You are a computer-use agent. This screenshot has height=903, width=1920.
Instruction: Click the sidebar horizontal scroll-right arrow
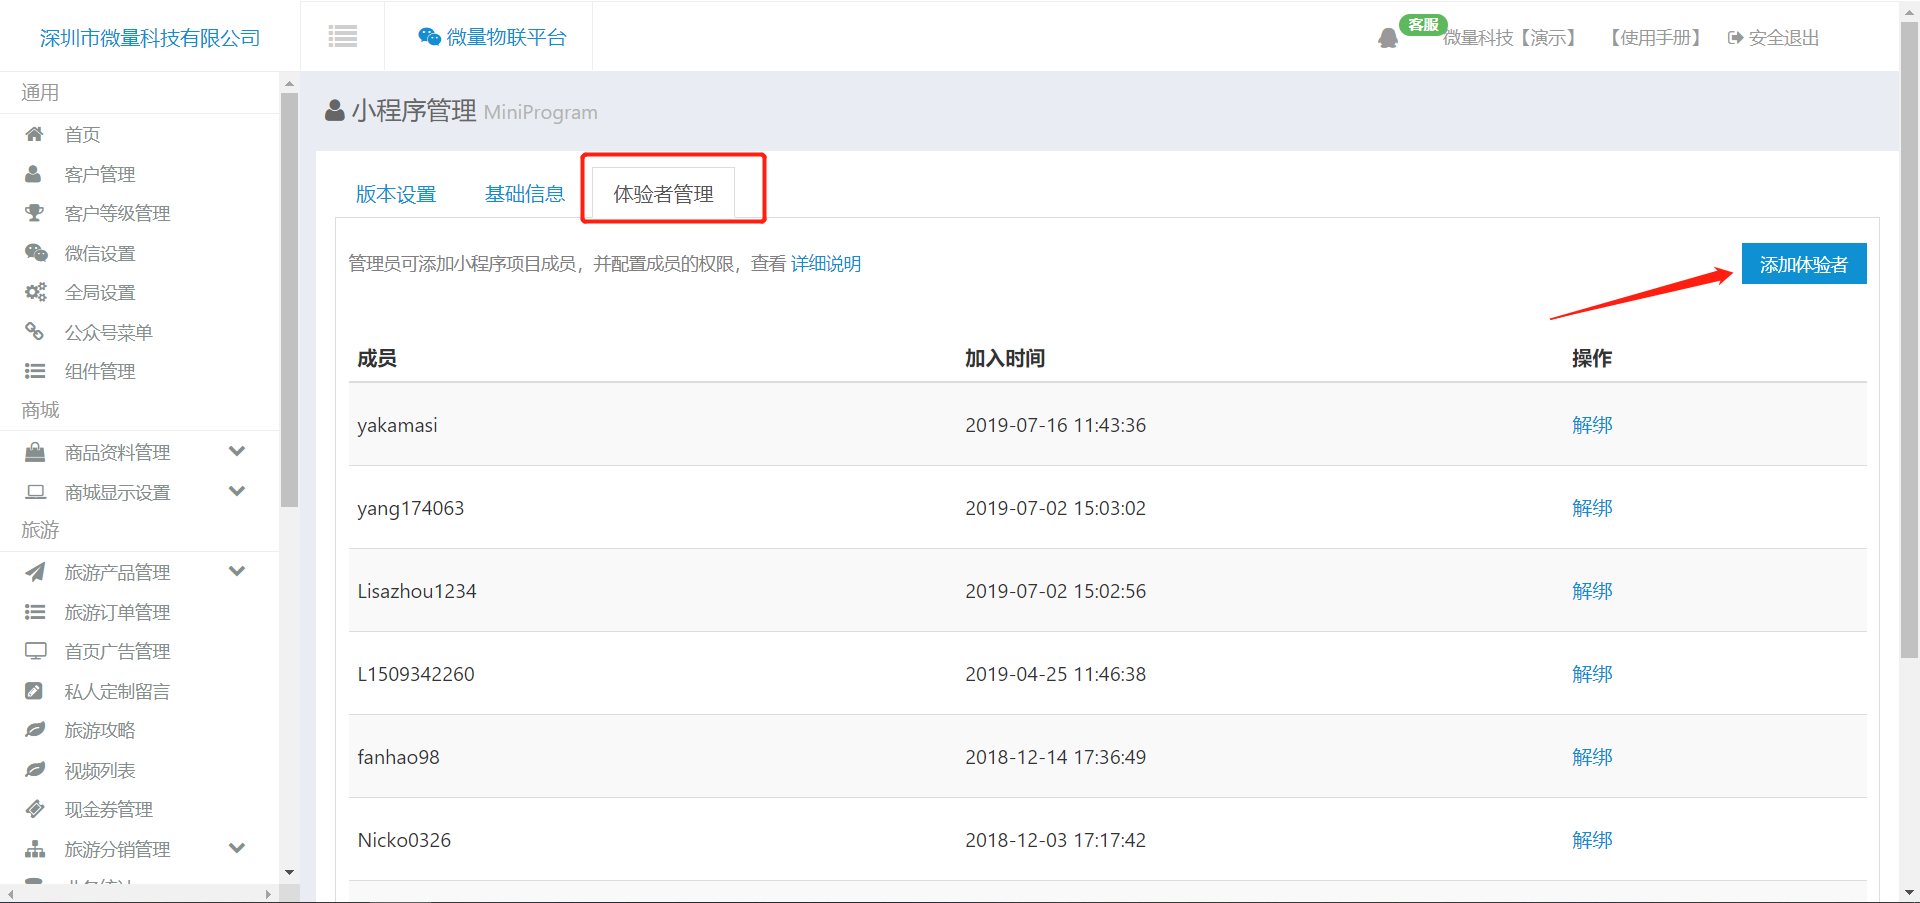268,894
